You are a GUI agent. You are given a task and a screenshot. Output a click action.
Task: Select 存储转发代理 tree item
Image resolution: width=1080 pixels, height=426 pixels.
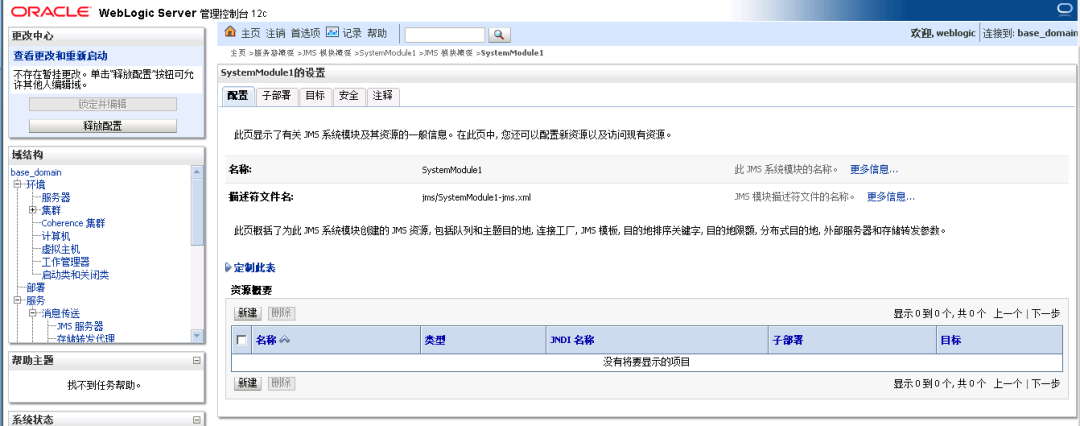point(85,338)
